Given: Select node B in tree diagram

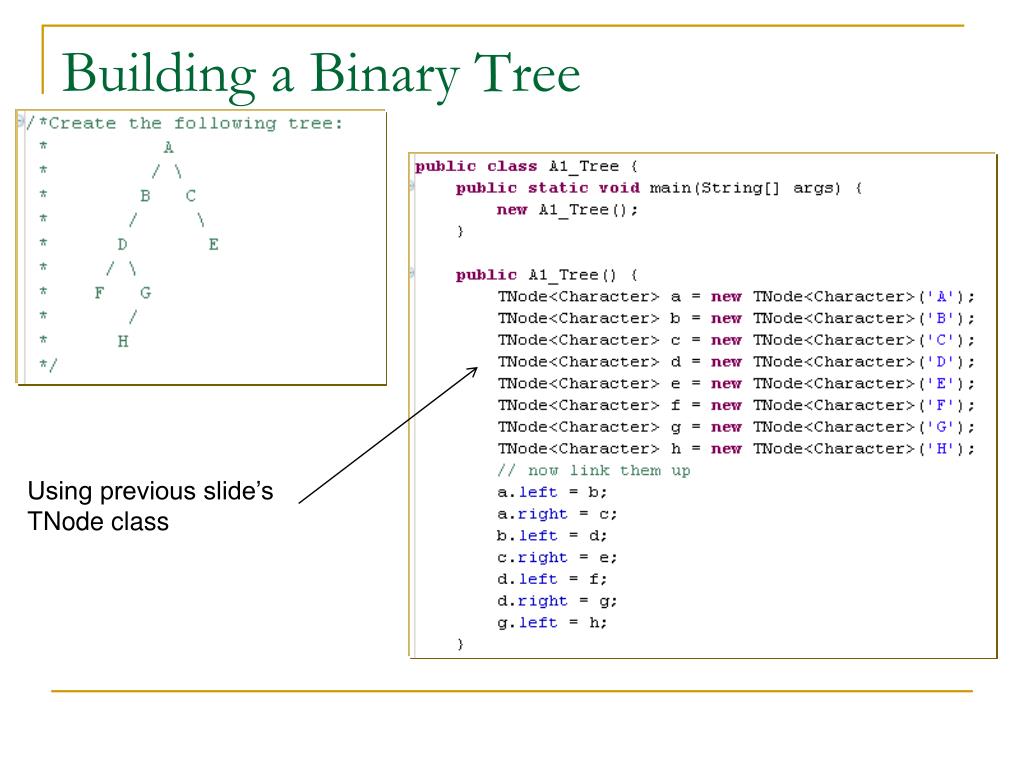Looking at the screenshot, I should [x=145, y=196].
